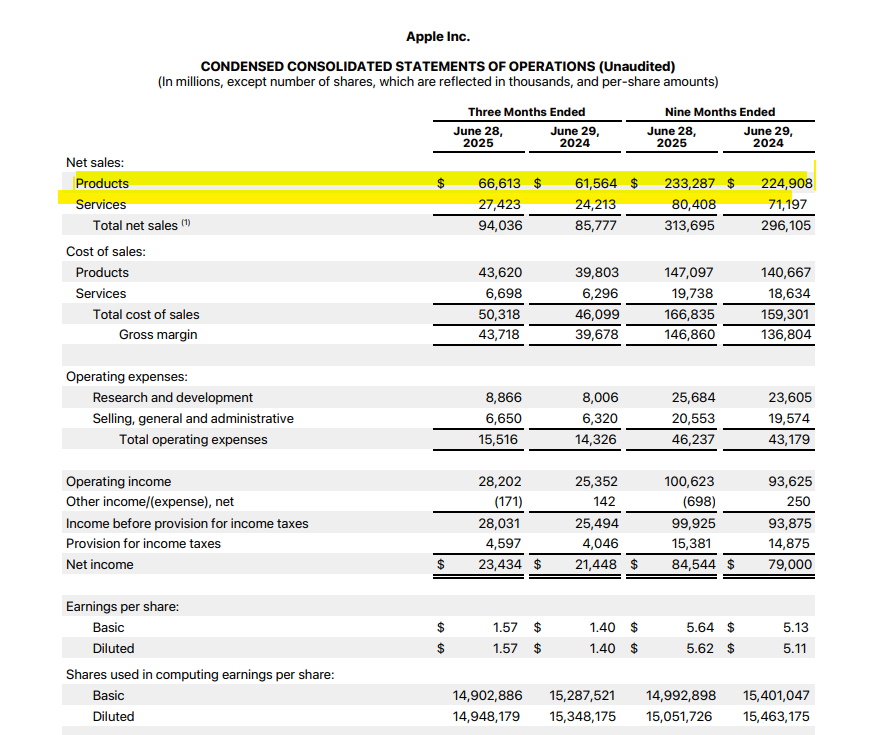879x735 pixels.
Task: Click the Services net sales value 80,408
Action: (693, 205)
